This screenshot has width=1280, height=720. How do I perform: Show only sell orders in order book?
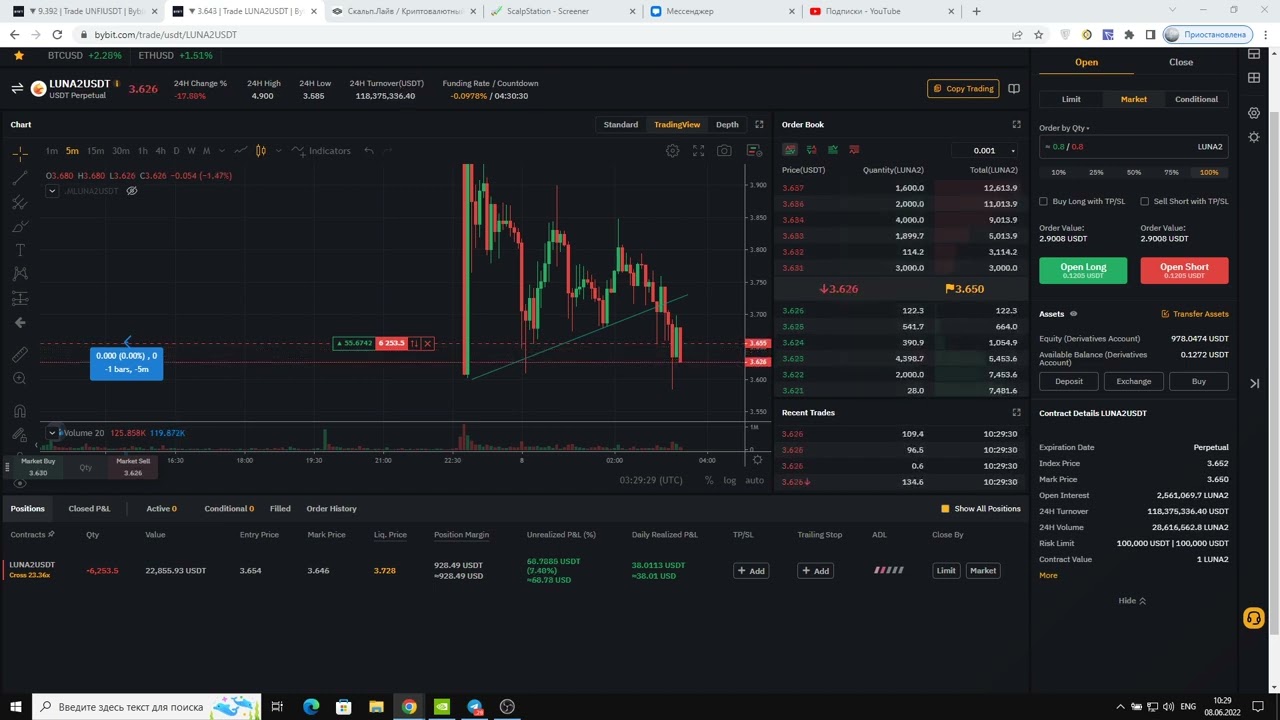854,150
